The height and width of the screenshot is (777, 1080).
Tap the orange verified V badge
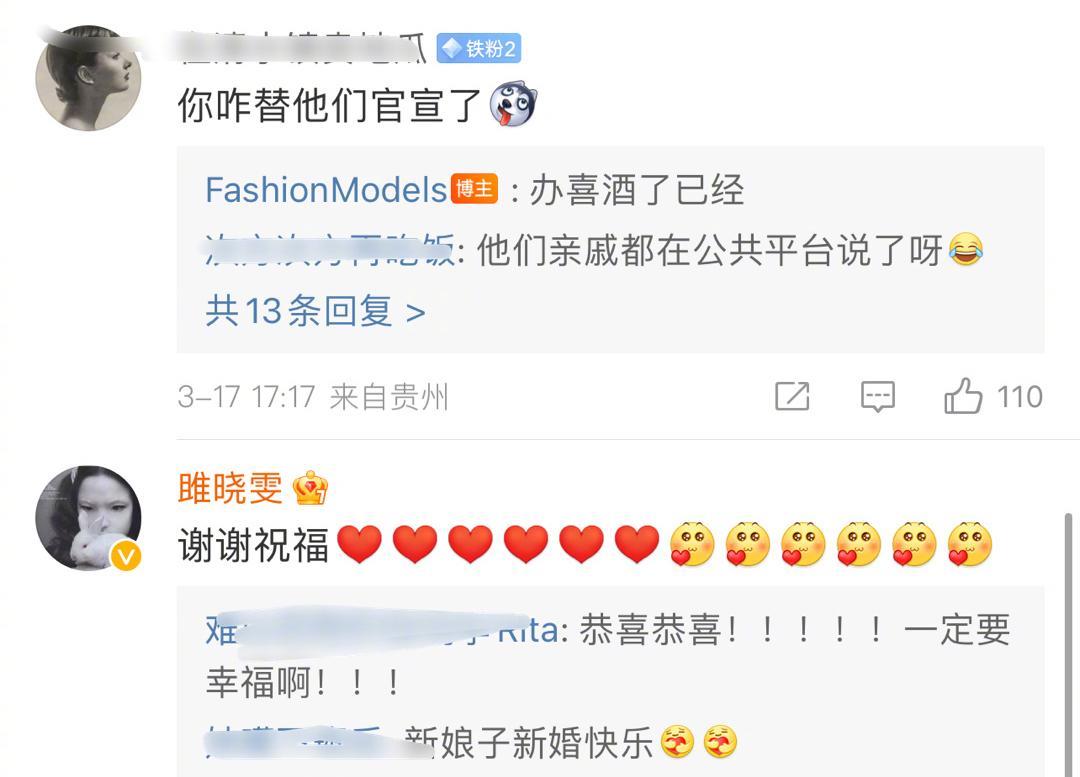(x=126, y=555)
